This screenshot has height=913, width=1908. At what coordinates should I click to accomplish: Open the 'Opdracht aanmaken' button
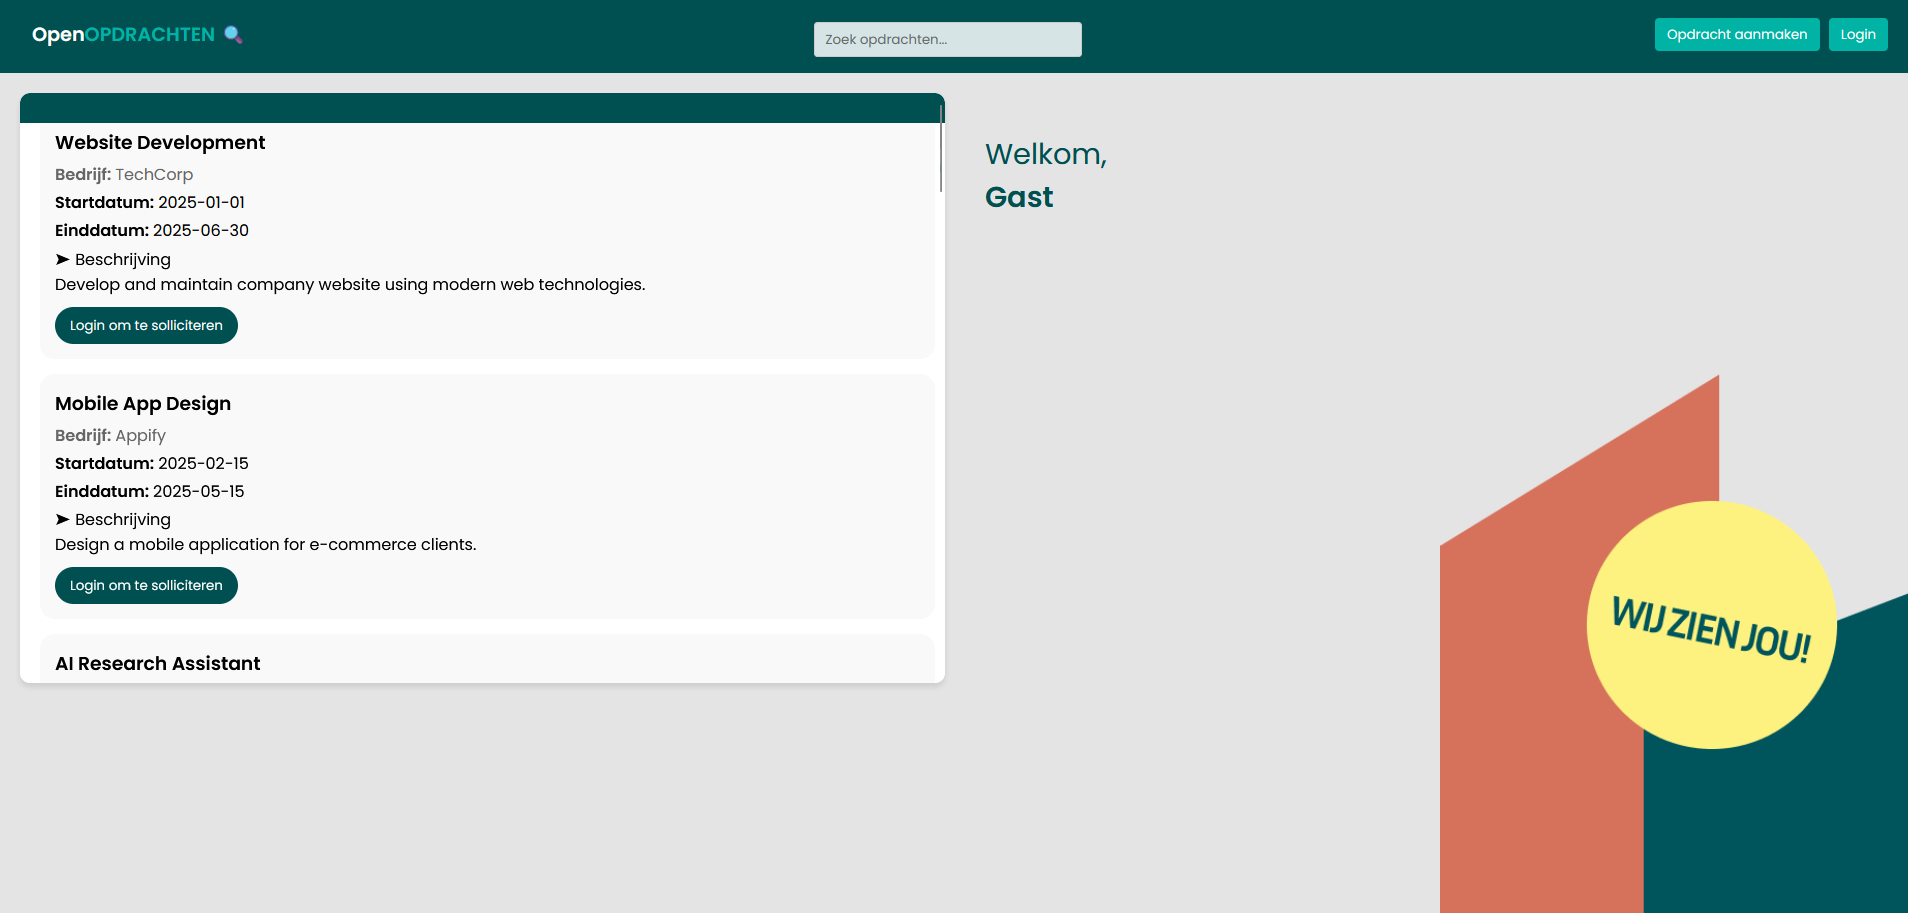click(1736, 34)
